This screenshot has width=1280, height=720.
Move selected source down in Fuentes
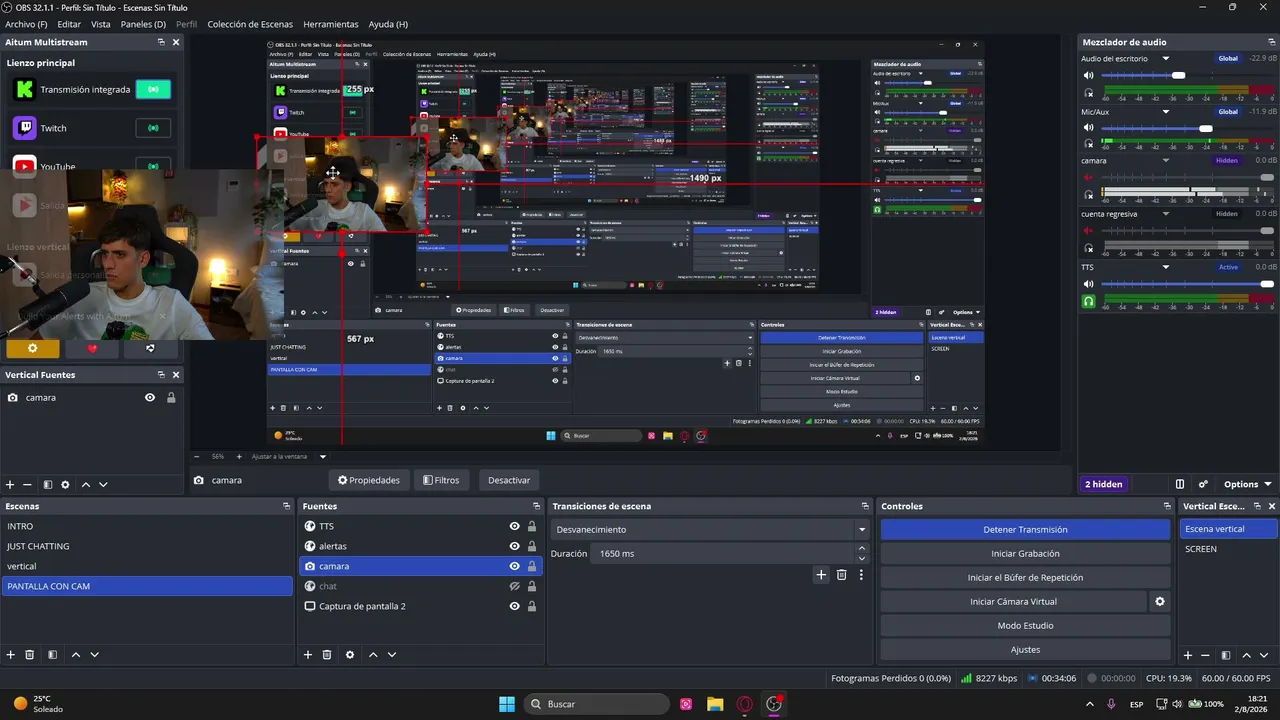[x=392, y=655]
